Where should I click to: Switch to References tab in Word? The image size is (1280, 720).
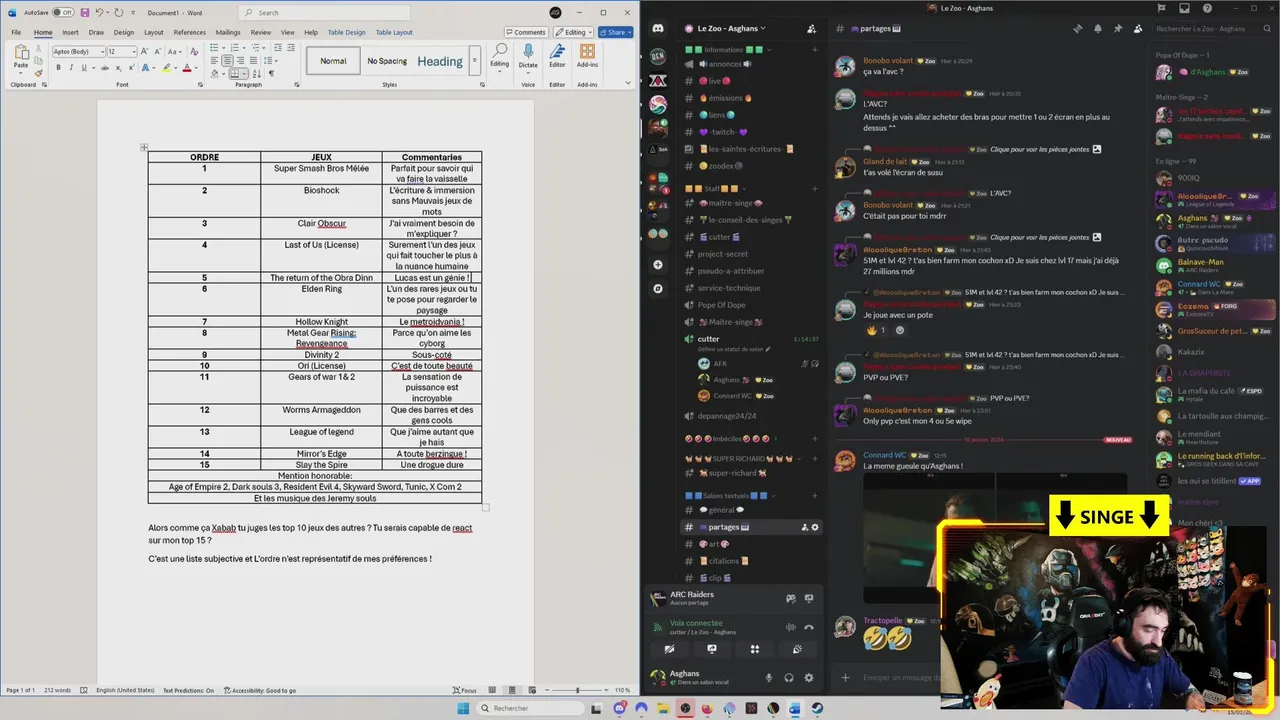point(189,32)
